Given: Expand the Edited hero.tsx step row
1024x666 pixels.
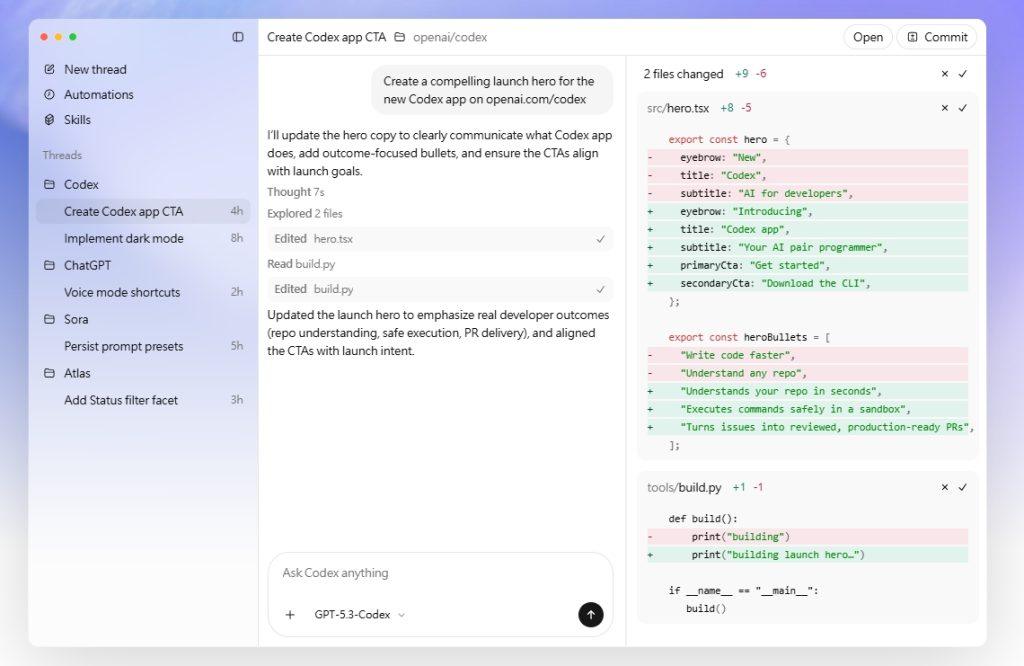Looking at the screenshot, I should coord(440,239).
